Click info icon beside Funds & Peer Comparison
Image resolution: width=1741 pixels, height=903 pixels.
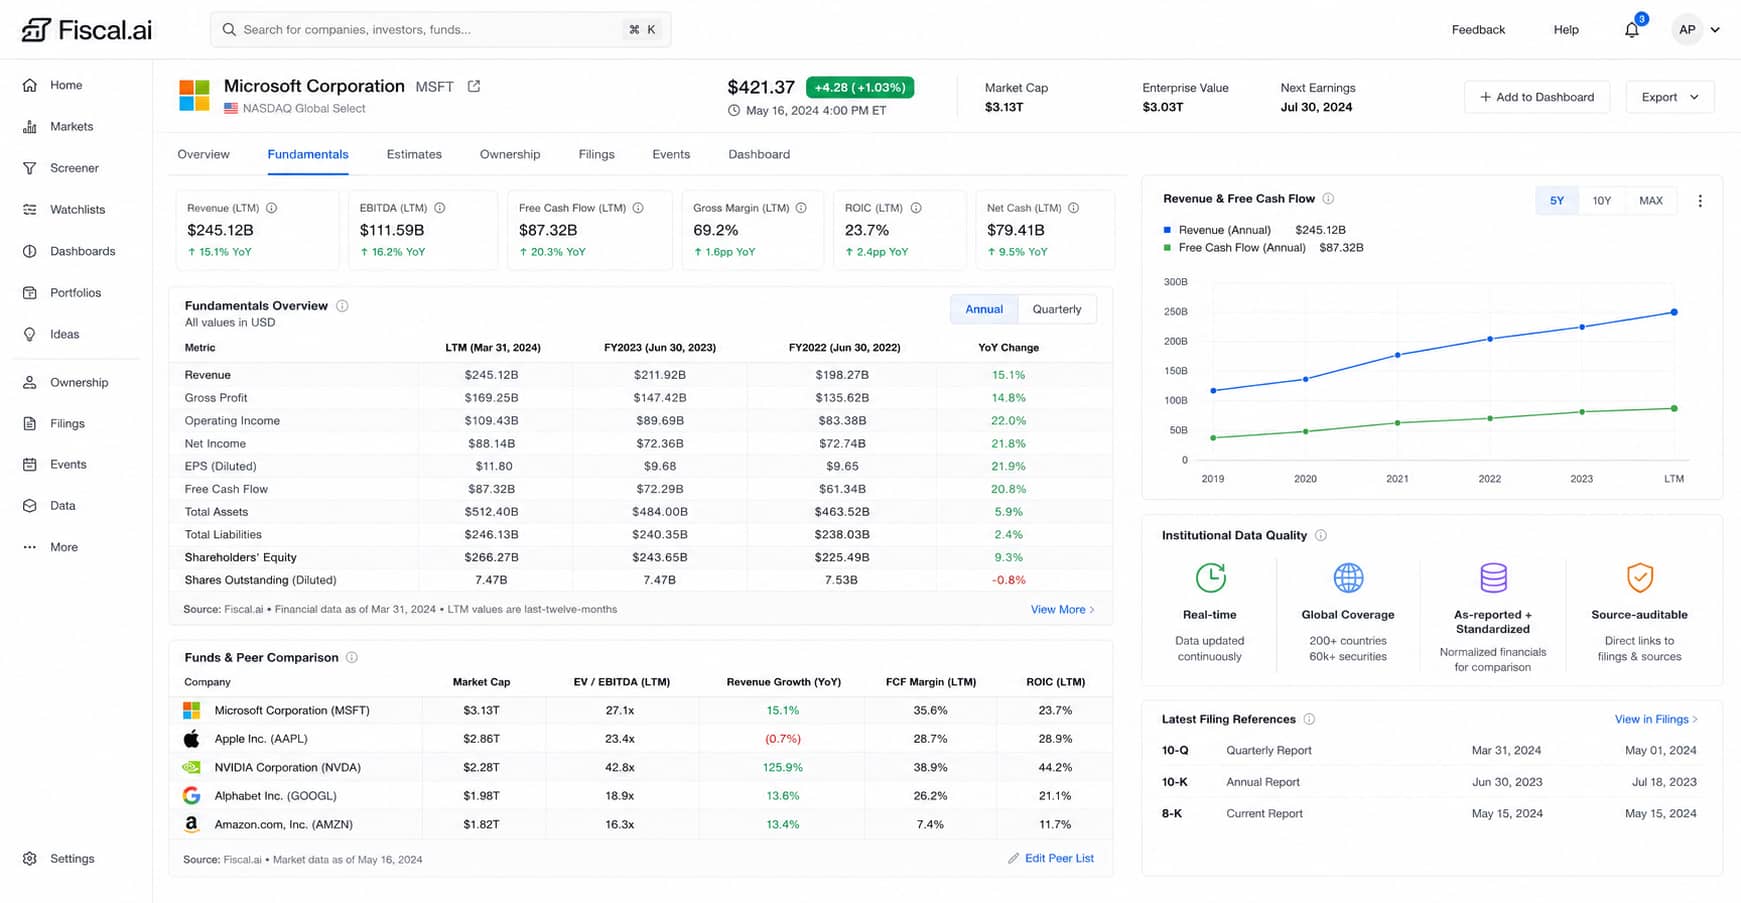click(352, 657)
